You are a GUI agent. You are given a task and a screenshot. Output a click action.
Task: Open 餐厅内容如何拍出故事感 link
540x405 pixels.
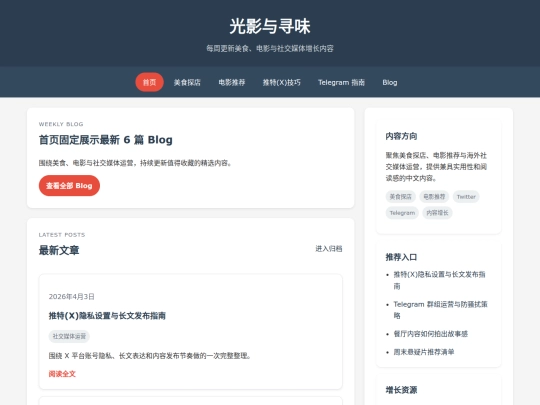tap(430, 334)
